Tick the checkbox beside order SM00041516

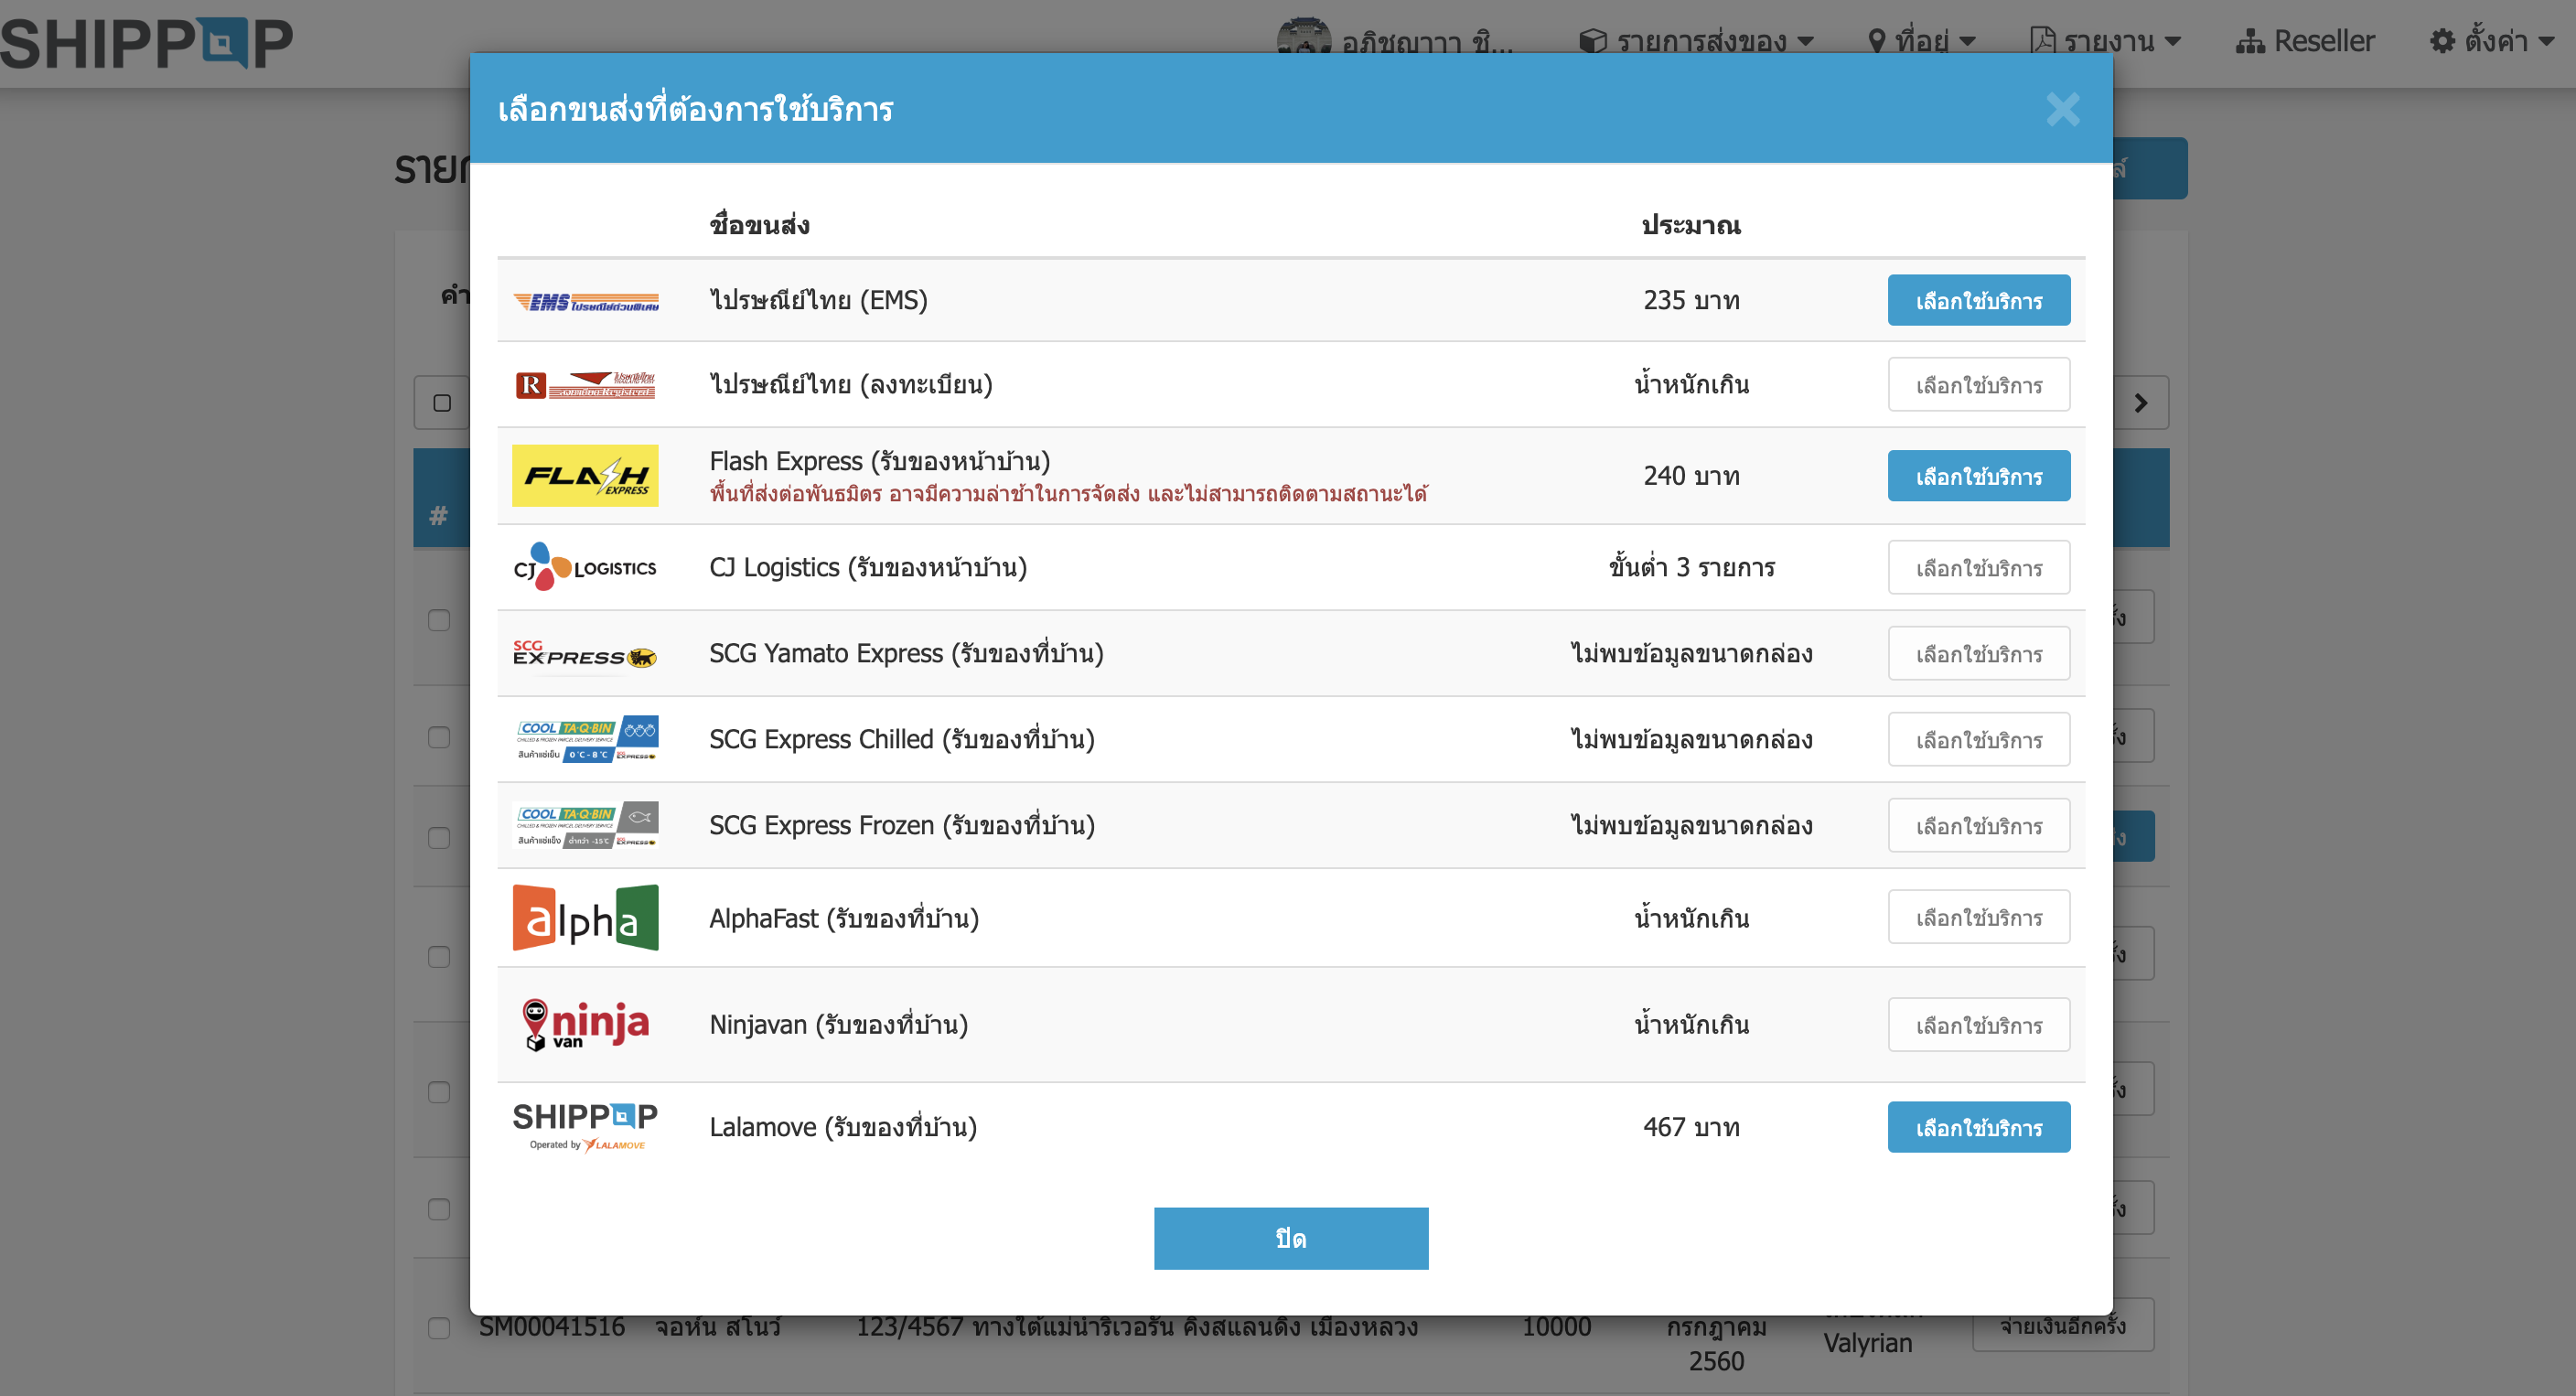(x=439, y=1328)
